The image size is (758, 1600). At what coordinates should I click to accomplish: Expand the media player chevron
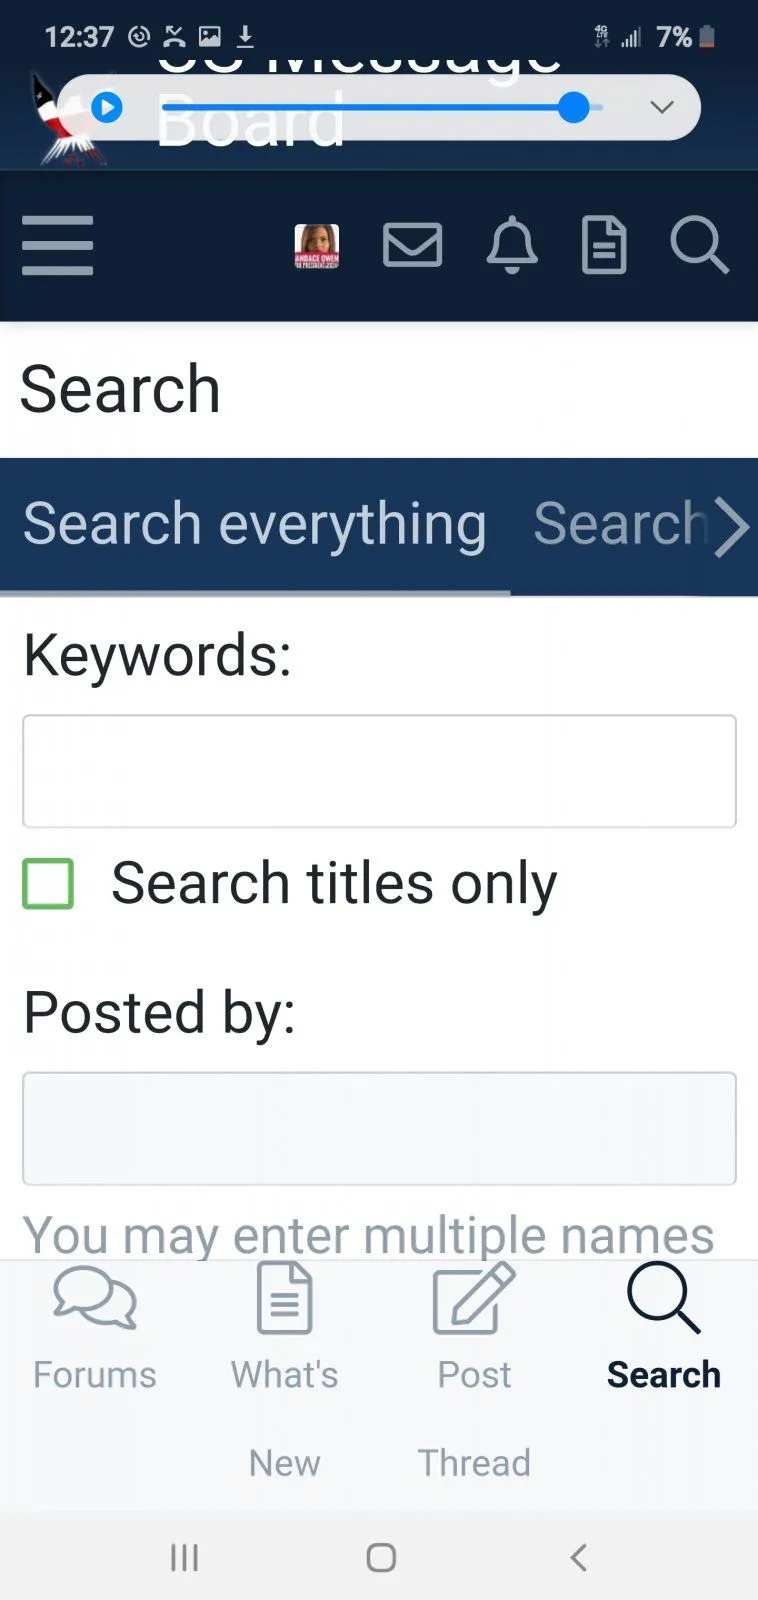pos(662,107)
